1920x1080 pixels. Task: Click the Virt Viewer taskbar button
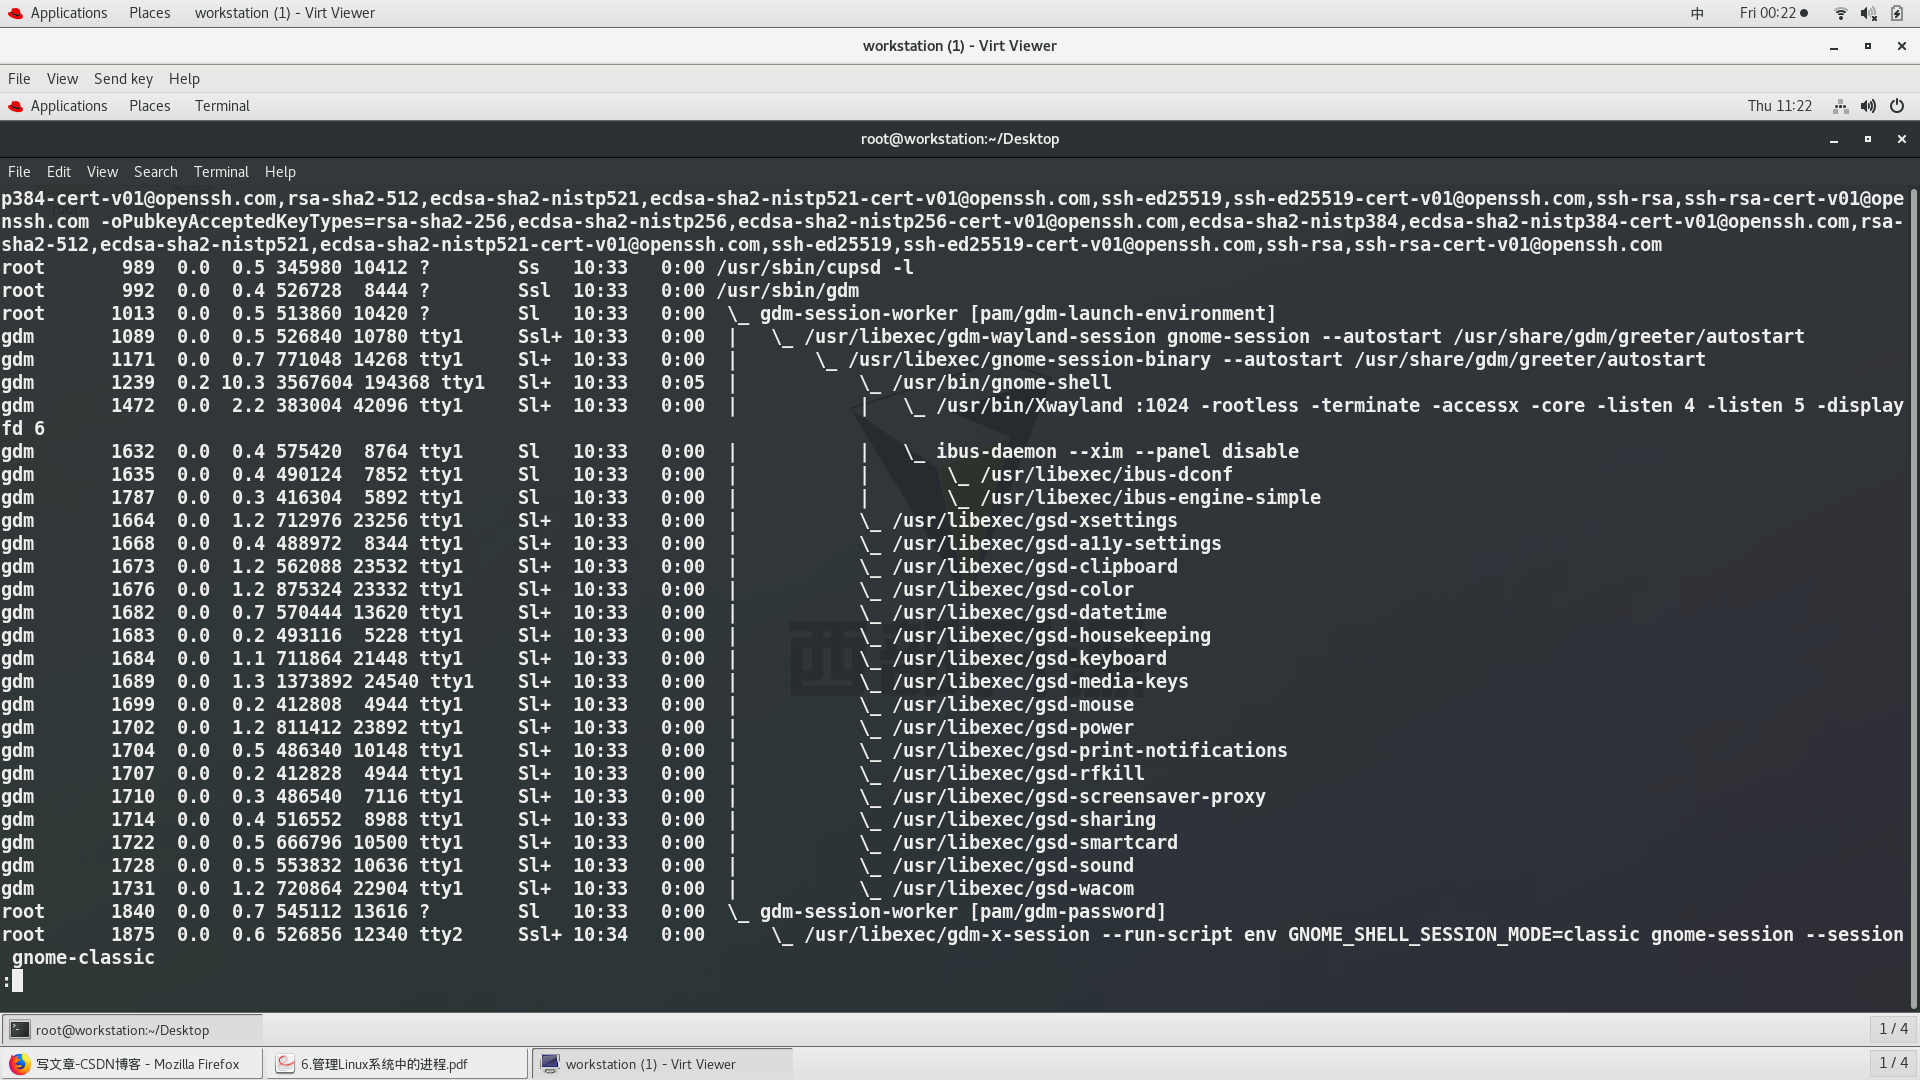pos(661,1064)
